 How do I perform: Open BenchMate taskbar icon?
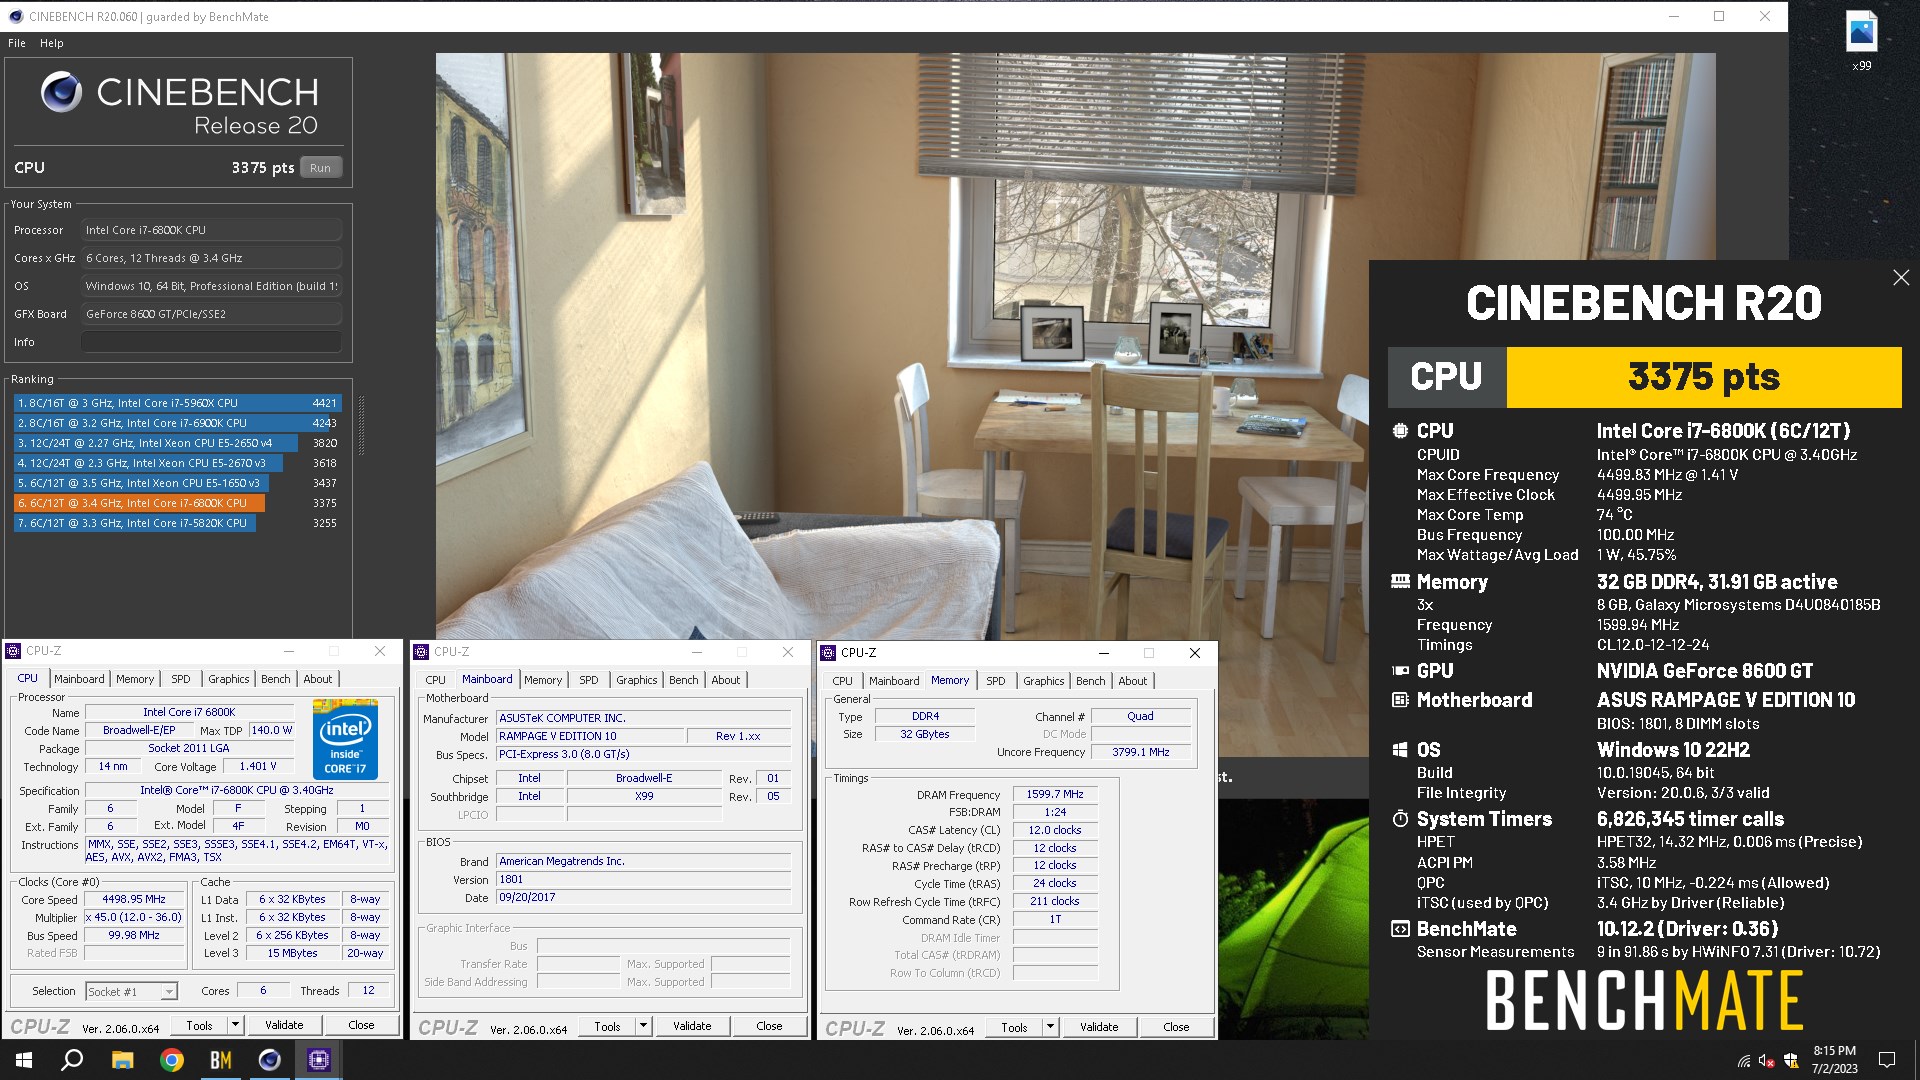220,1060
